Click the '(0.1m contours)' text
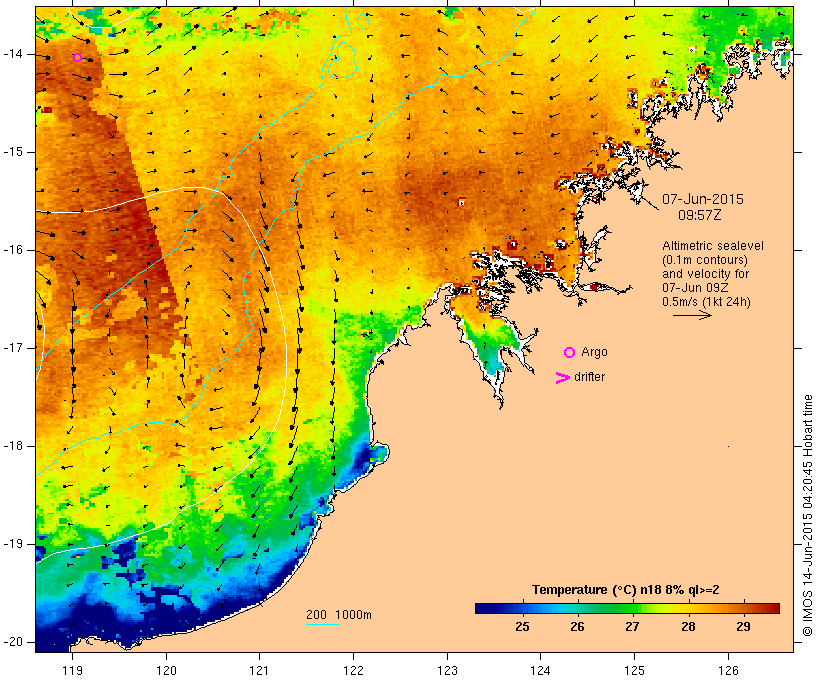The width and height of the screenshot is (820, 680). point(705,260)
